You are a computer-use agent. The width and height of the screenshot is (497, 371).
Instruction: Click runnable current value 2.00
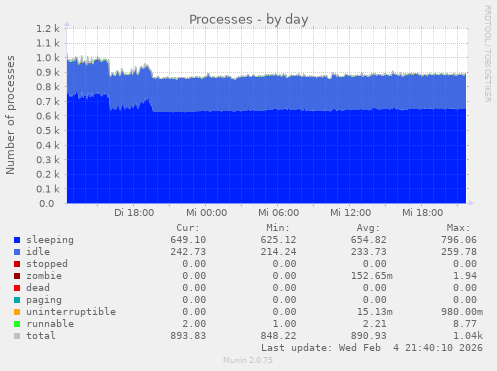(x=194, y=324)
